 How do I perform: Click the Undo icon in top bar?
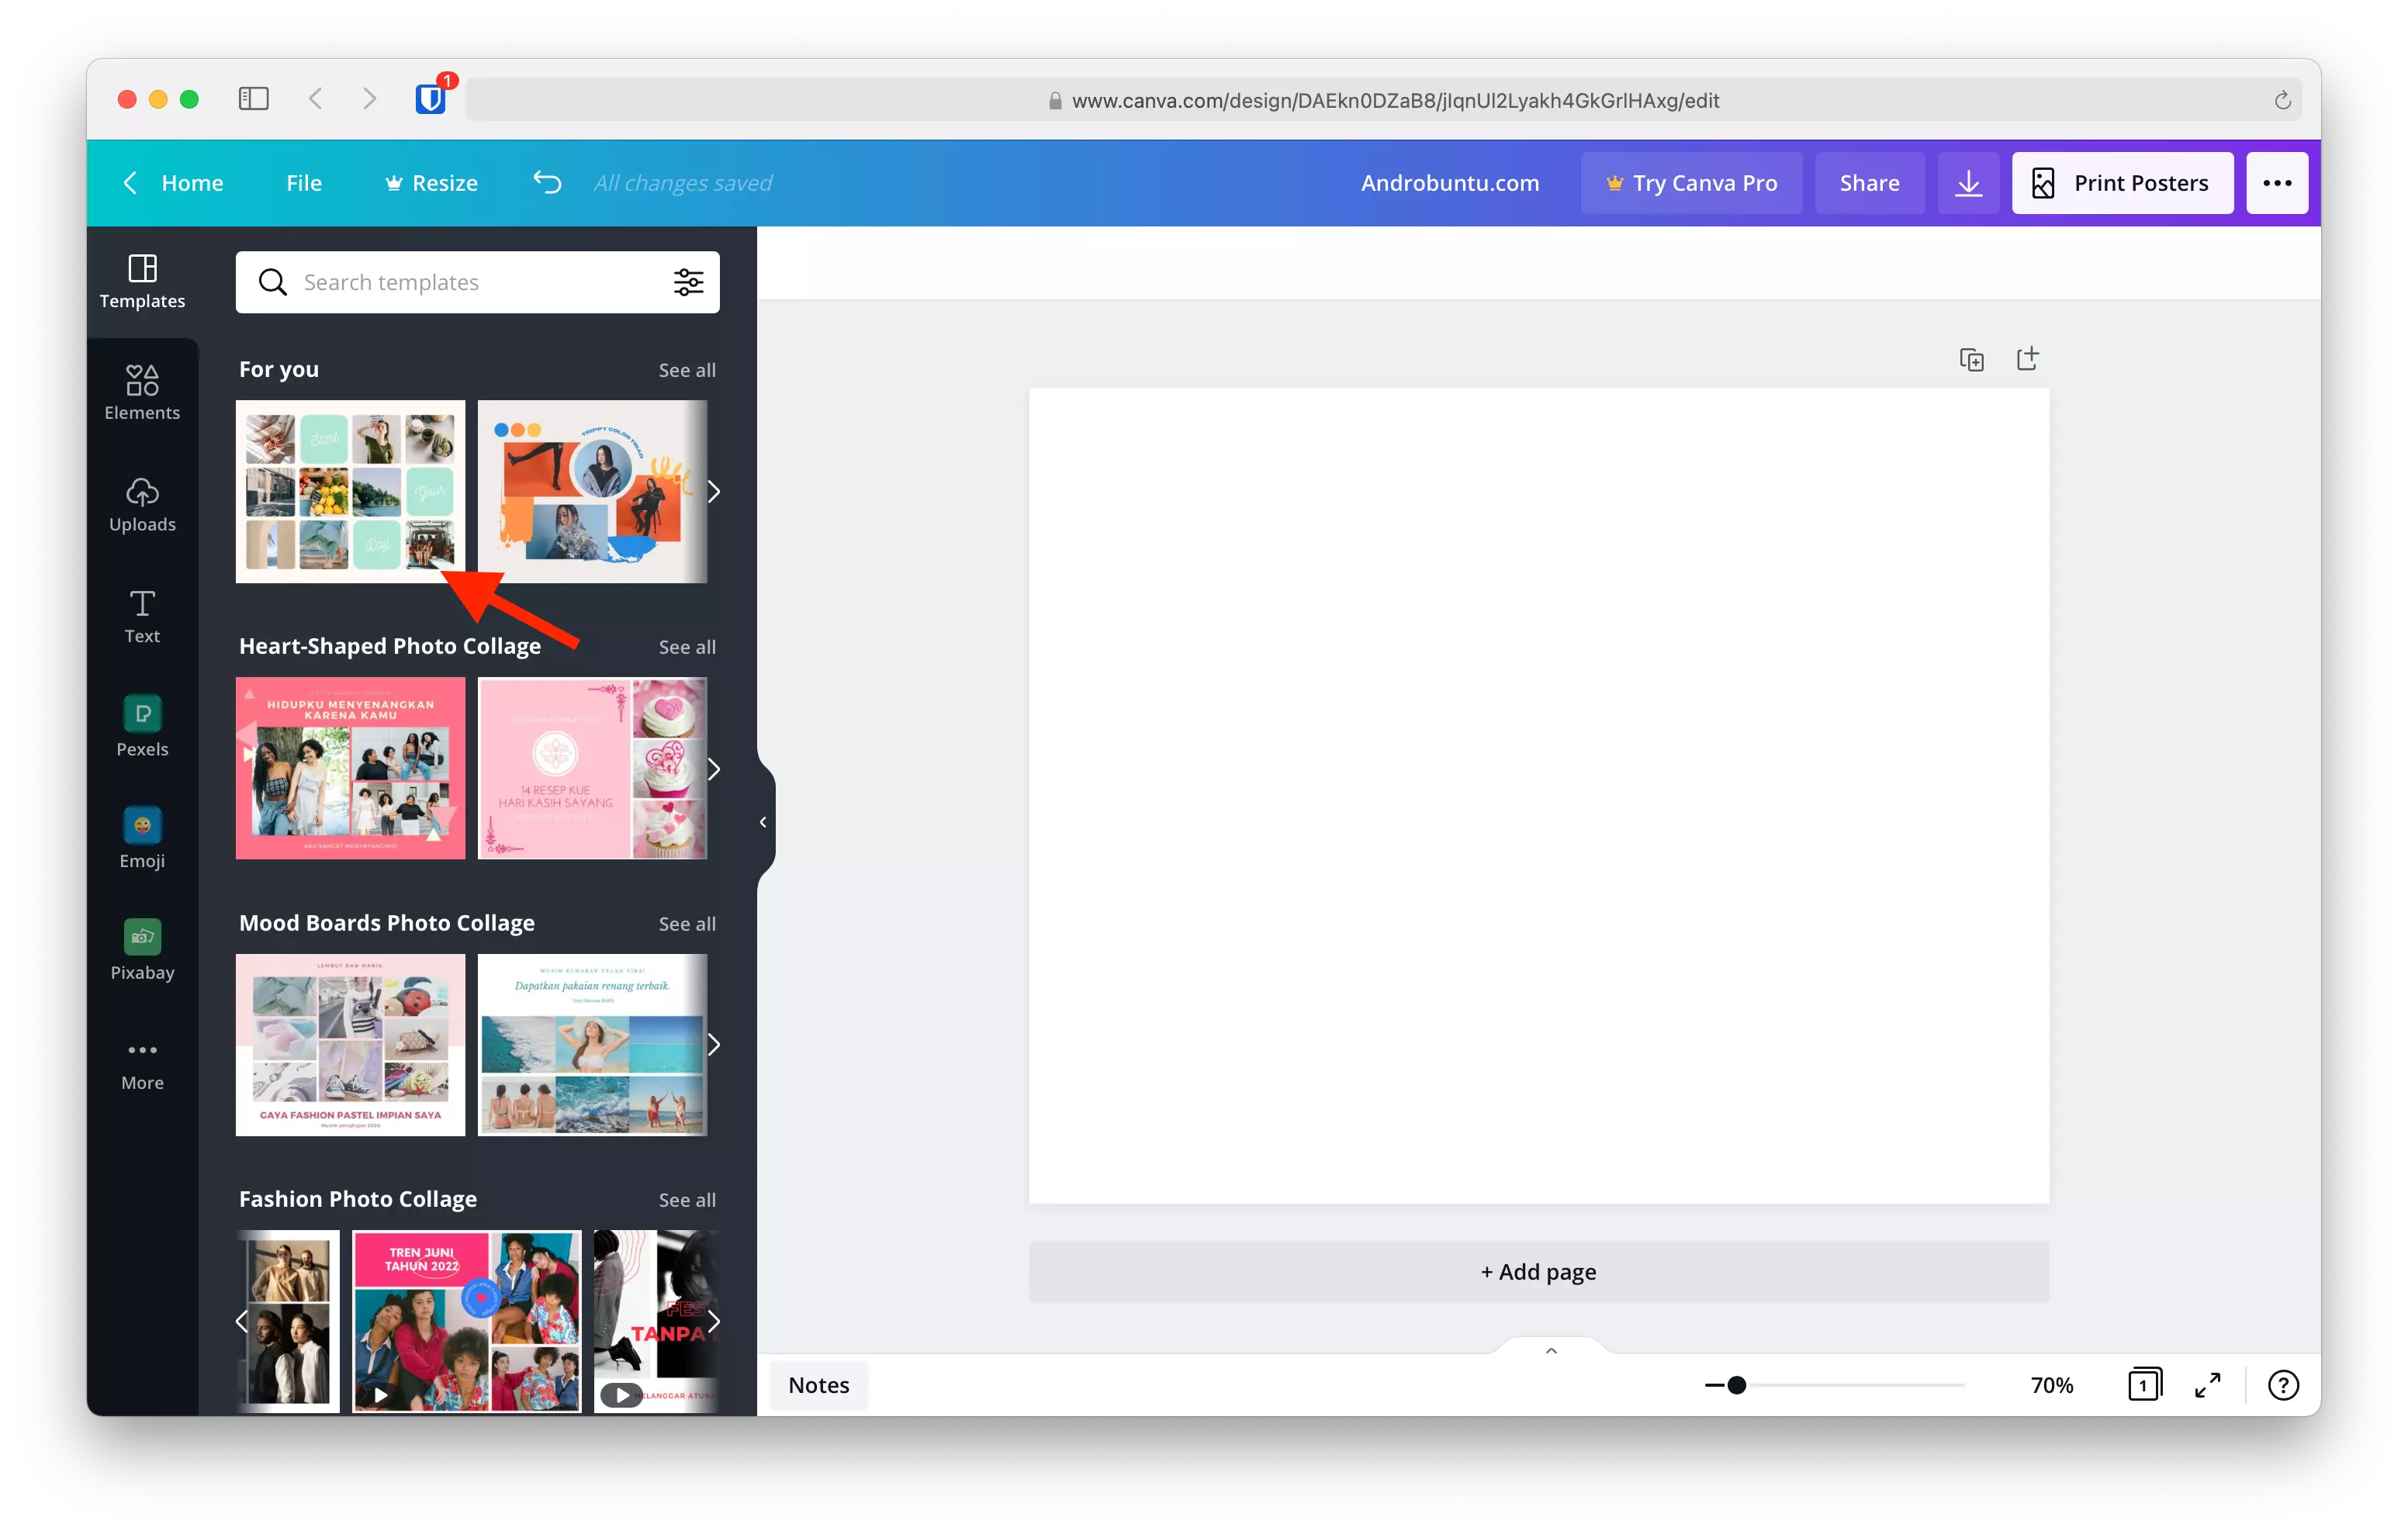pyautogui.click(x=546, y=182)
